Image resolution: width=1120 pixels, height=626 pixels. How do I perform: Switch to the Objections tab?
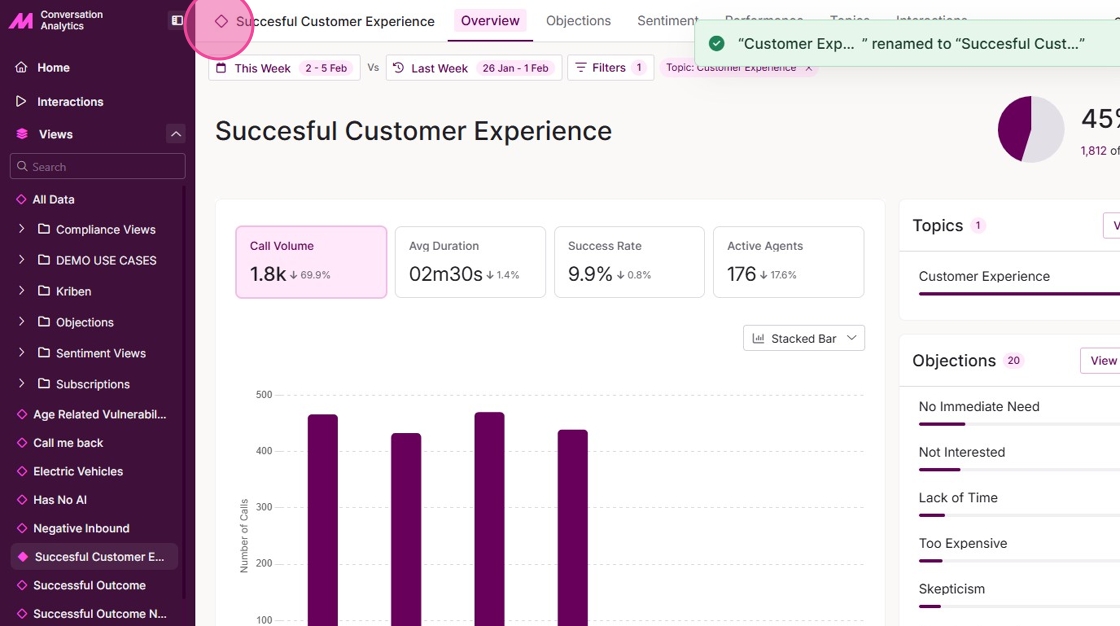click(578, 21)
